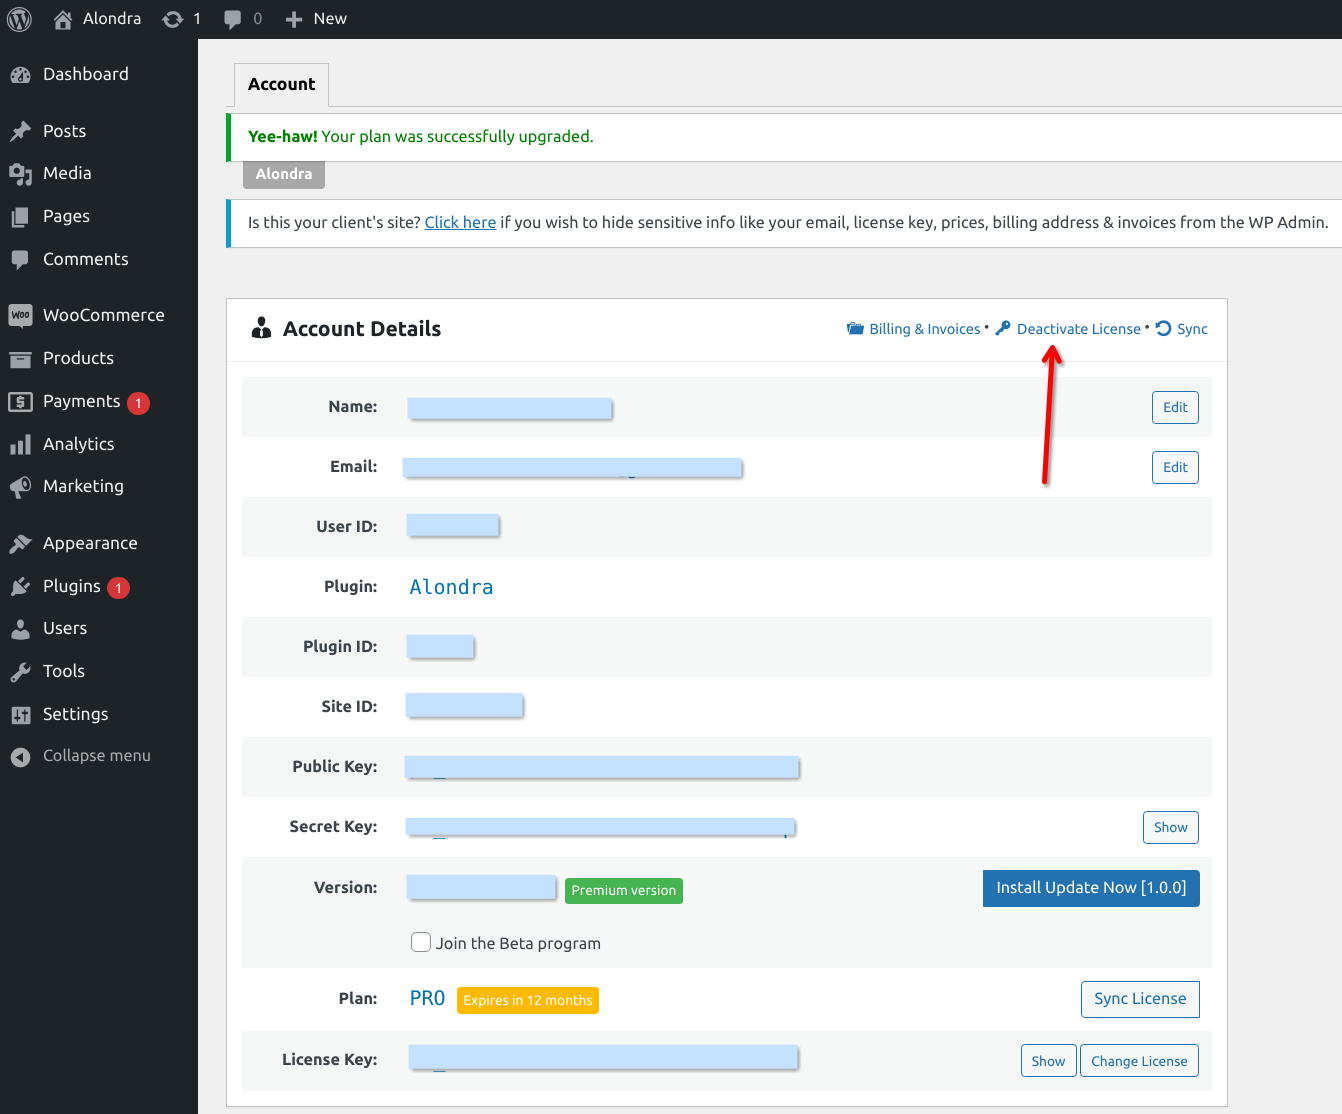Switch to the Account tab
This screenshot has width=1342, height=1114.
click(281, 84)
